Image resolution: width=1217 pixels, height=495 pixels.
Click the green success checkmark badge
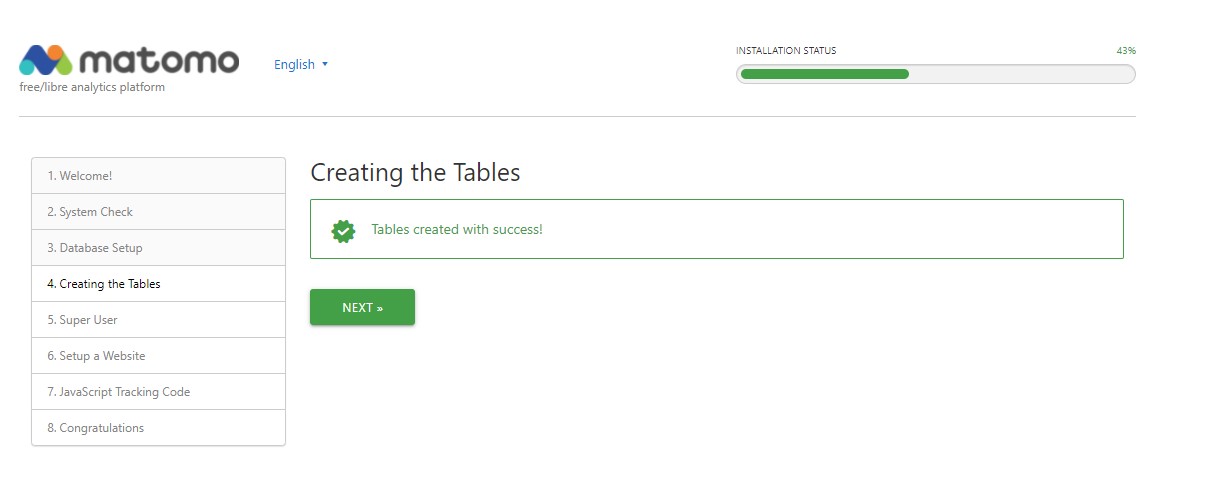[343, 230]
